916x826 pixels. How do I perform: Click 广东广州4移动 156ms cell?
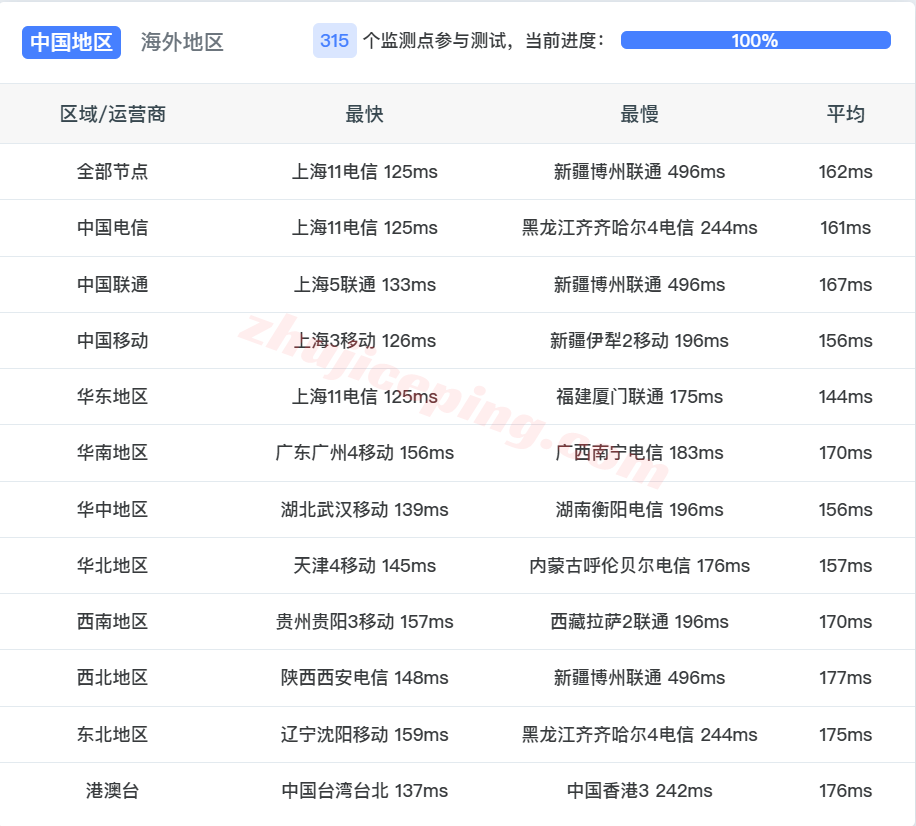365,453
